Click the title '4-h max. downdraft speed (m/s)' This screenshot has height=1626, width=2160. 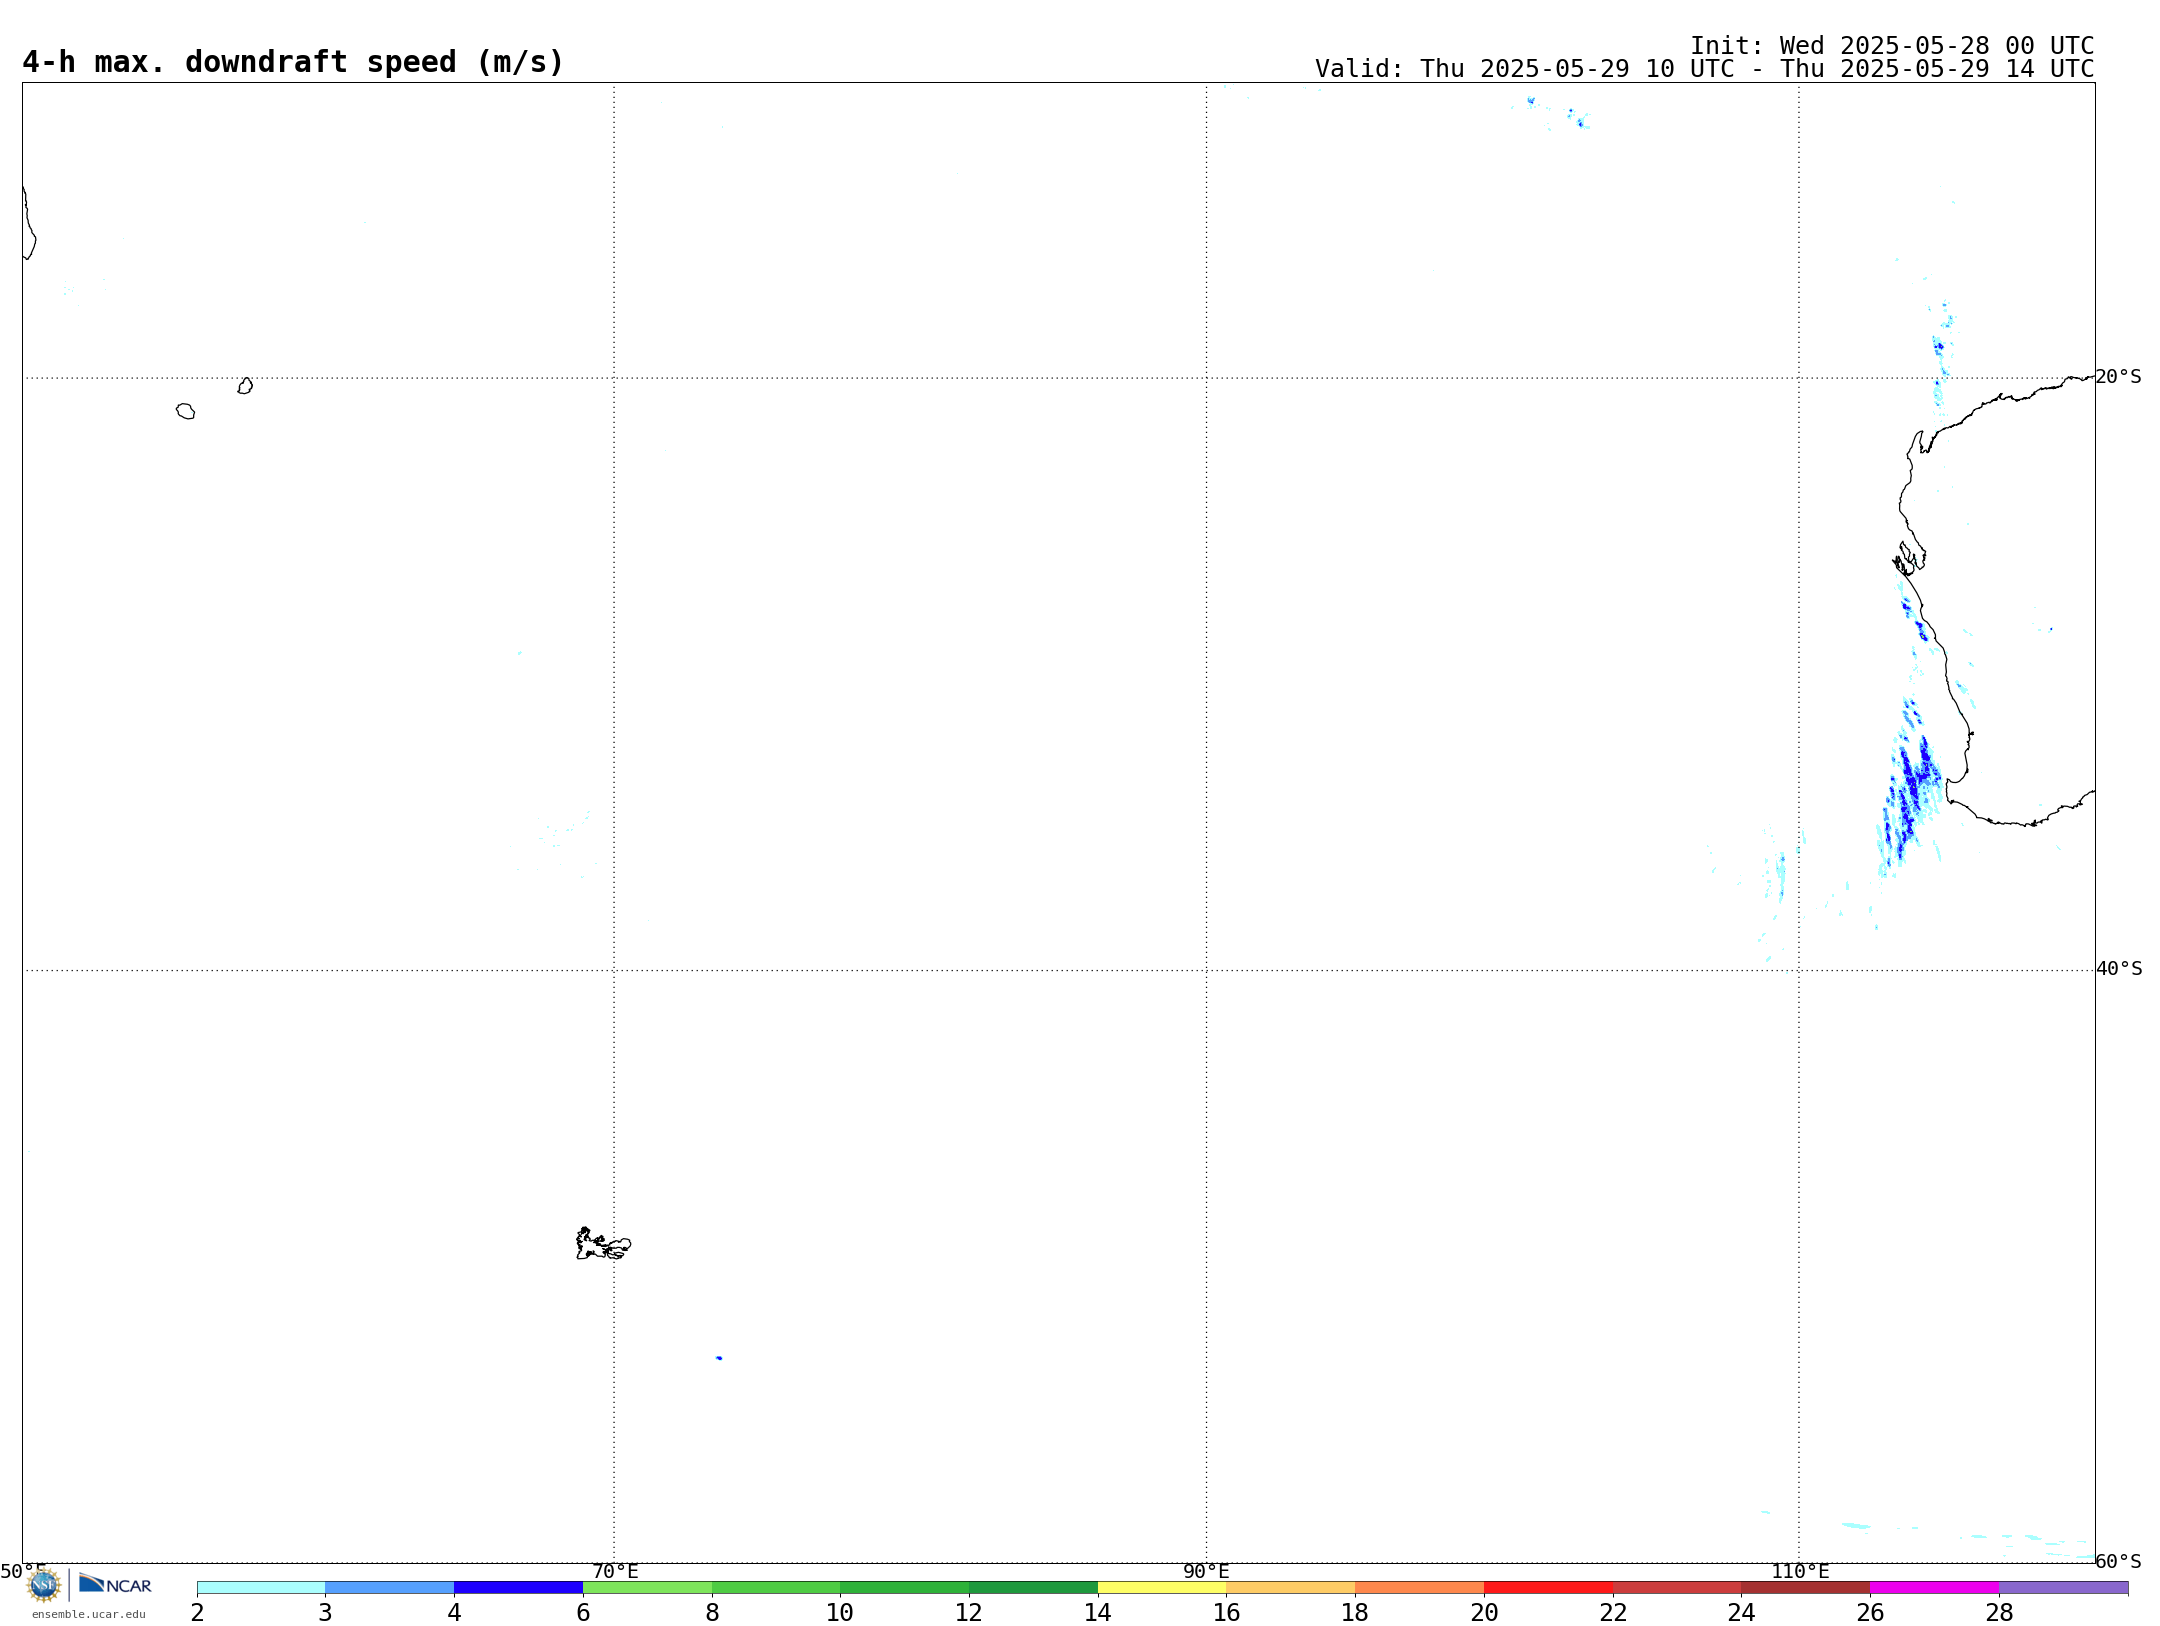[x=293, y=62]
